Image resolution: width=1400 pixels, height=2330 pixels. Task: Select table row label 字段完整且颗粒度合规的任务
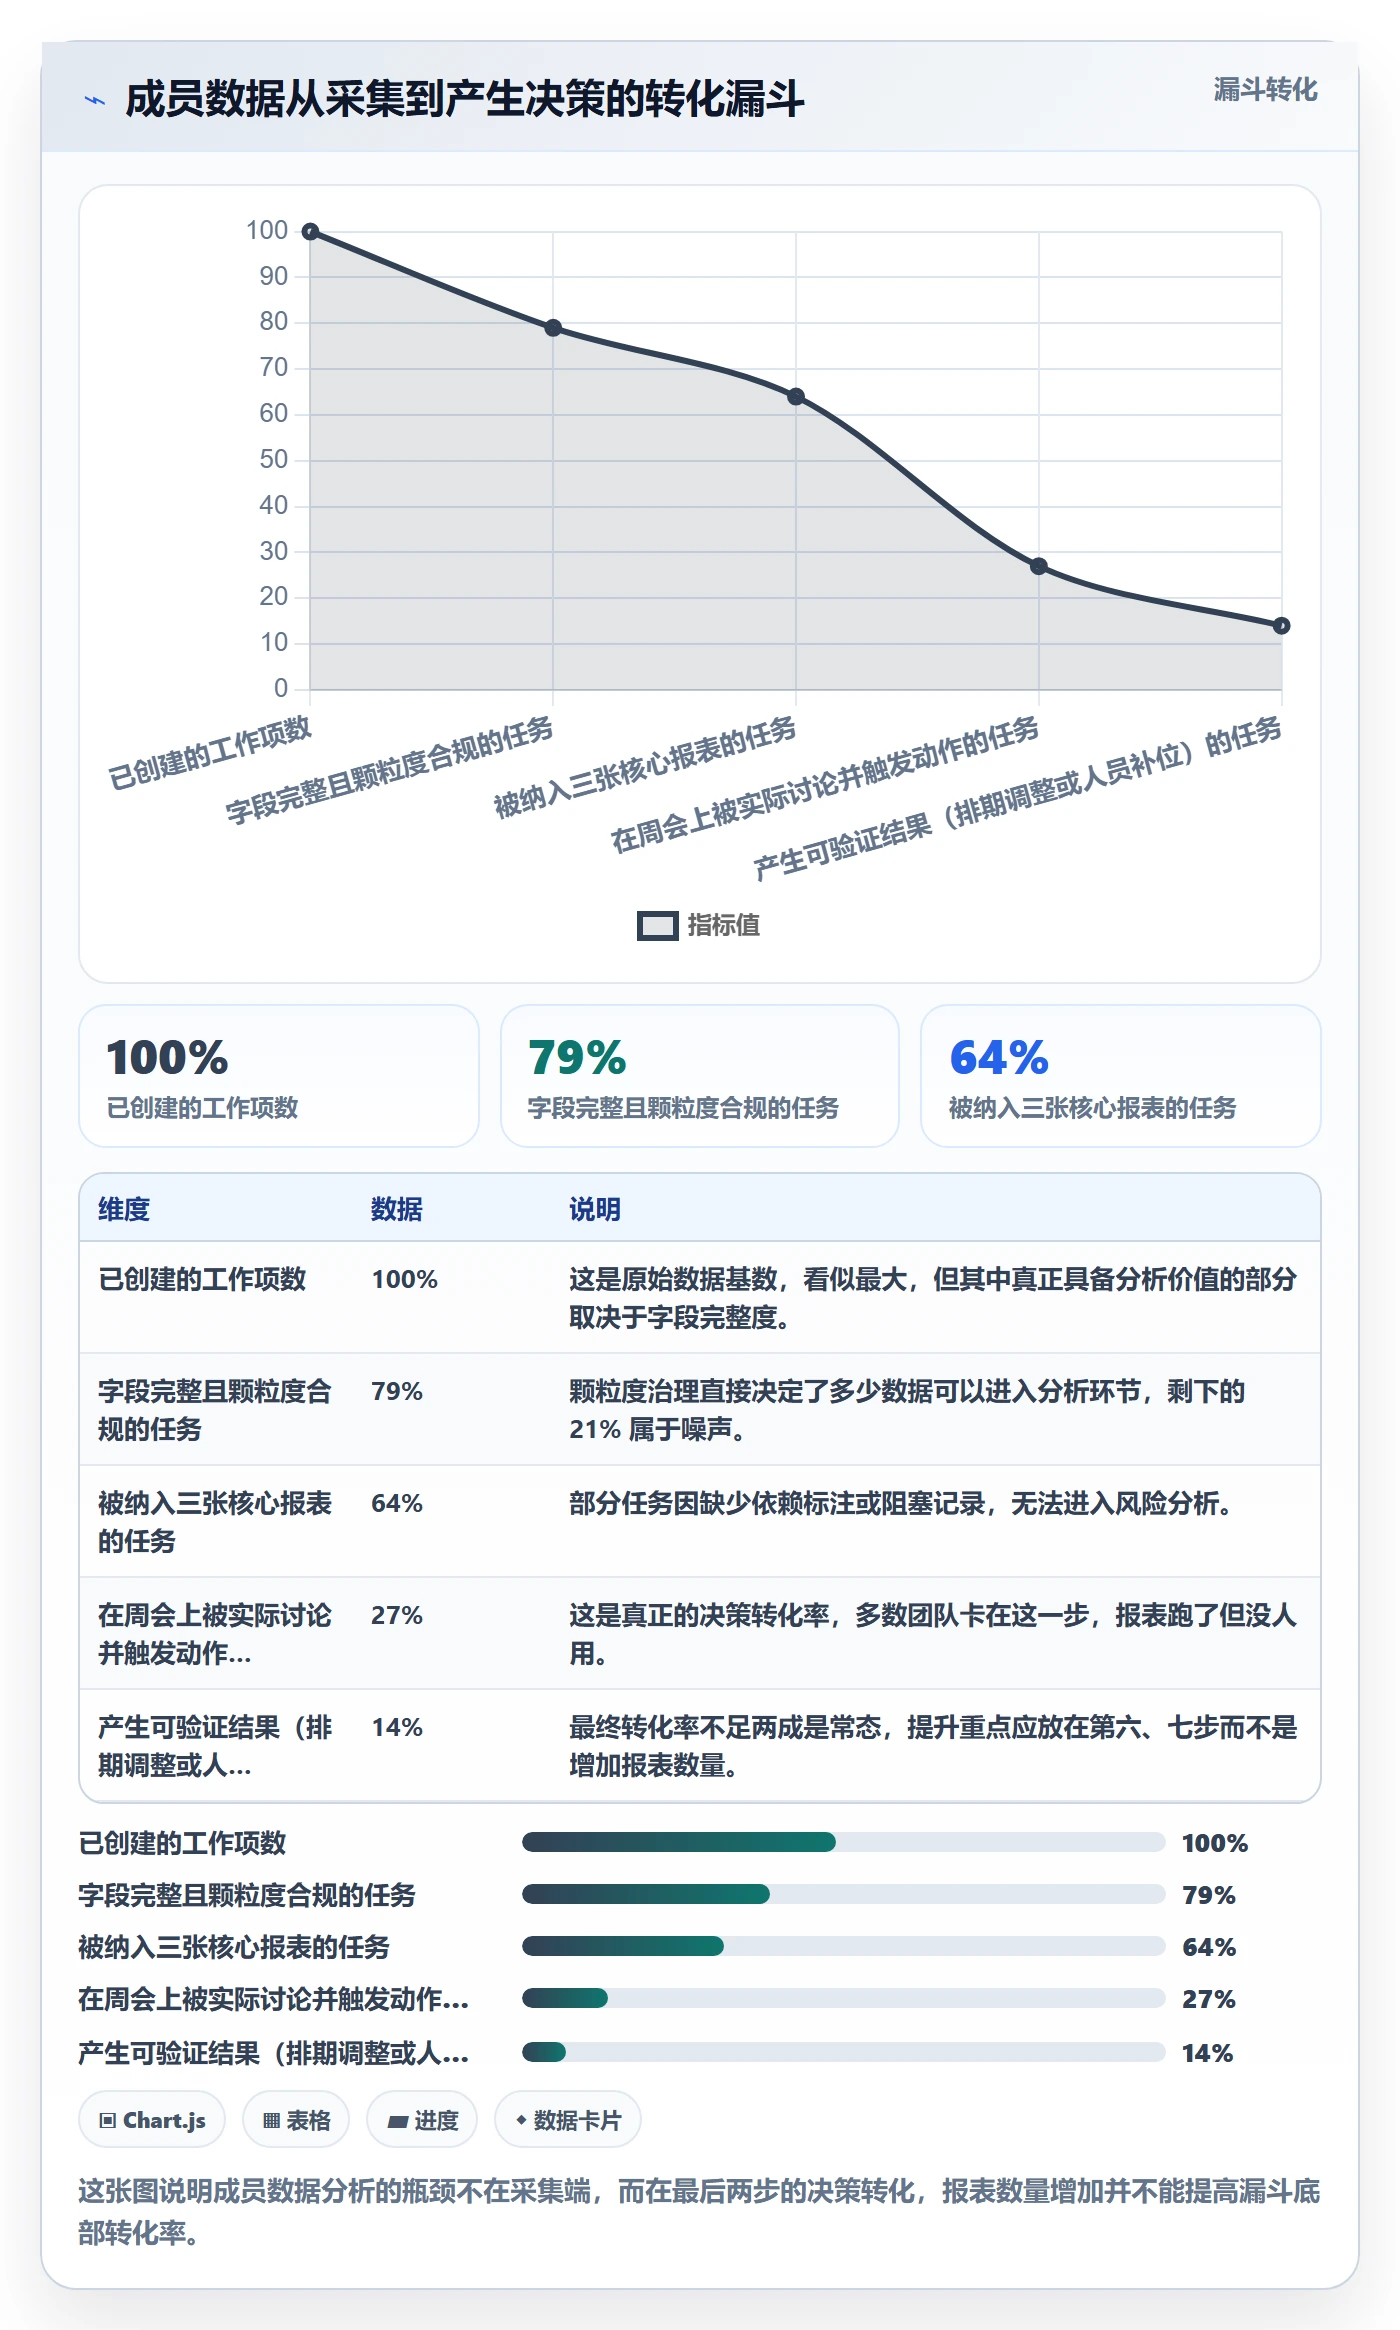(214, 1410)
